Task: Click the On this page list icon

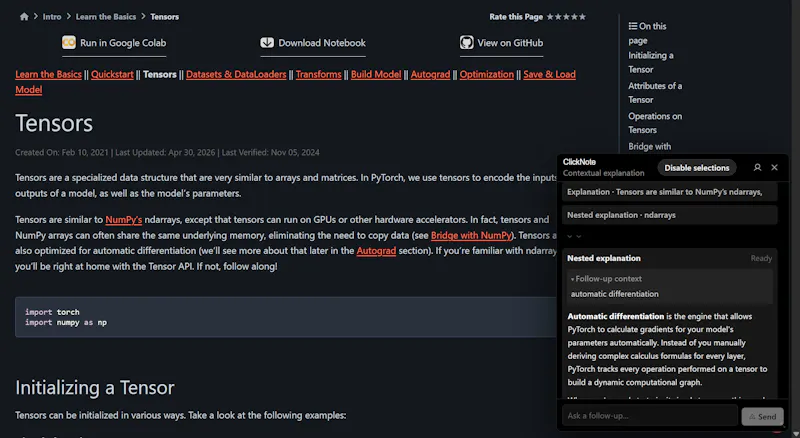Action: click(633, 26)
